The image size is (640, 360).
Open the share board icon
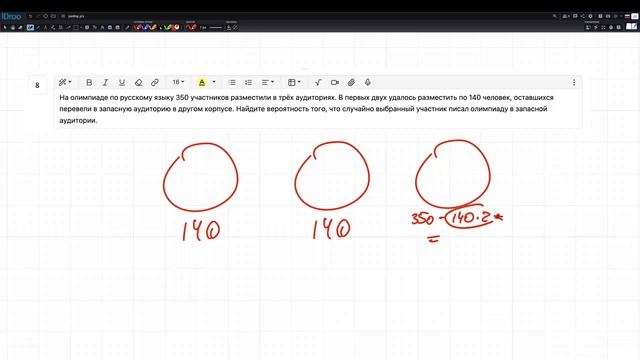[x=583, y=16]
